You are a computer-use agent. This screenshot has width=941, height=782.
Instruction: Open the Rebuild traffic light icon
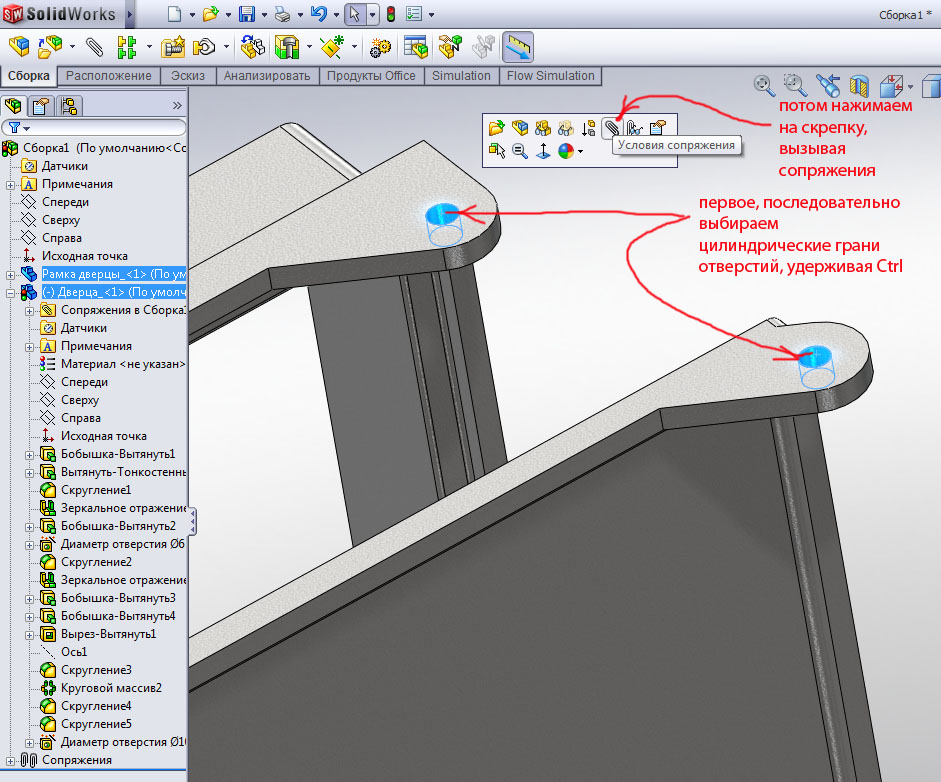(x=390, y=15)
